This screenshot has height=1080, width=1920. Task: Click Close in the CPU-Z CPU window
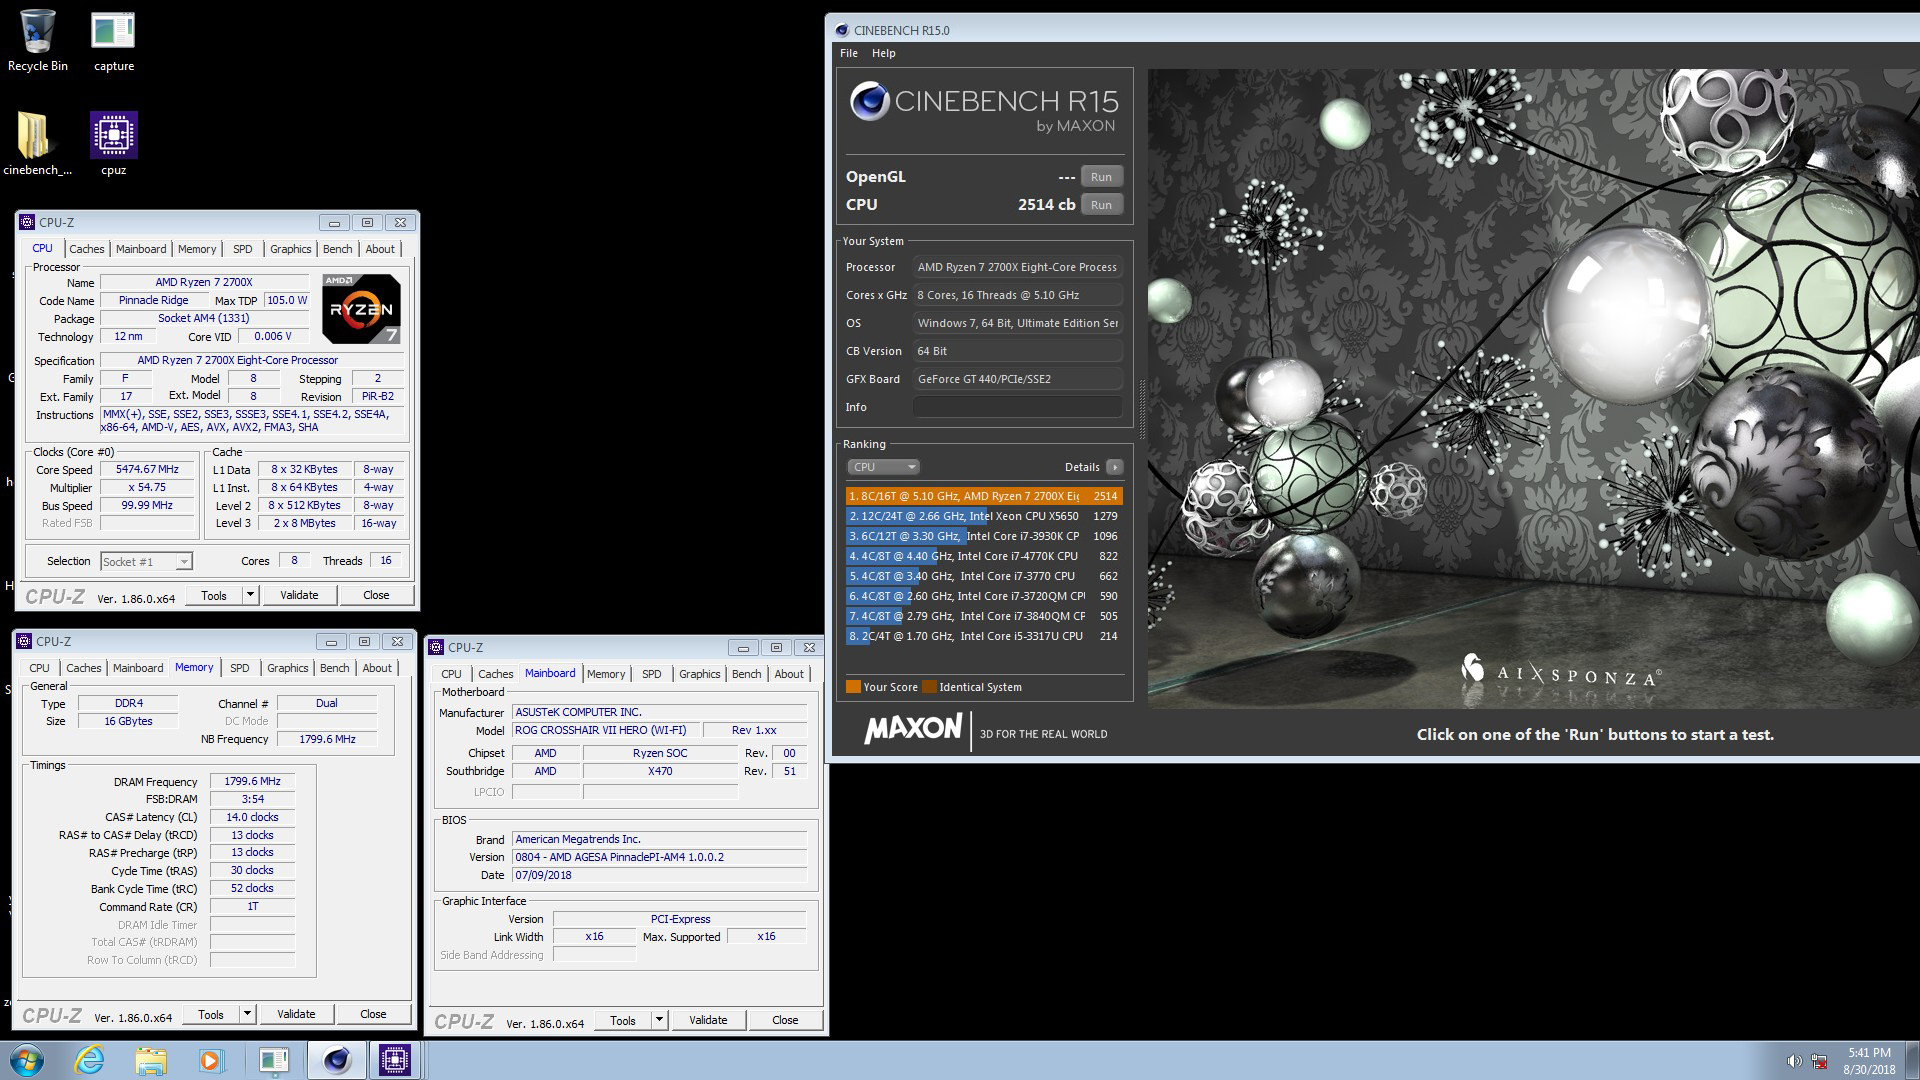[376, 595]
